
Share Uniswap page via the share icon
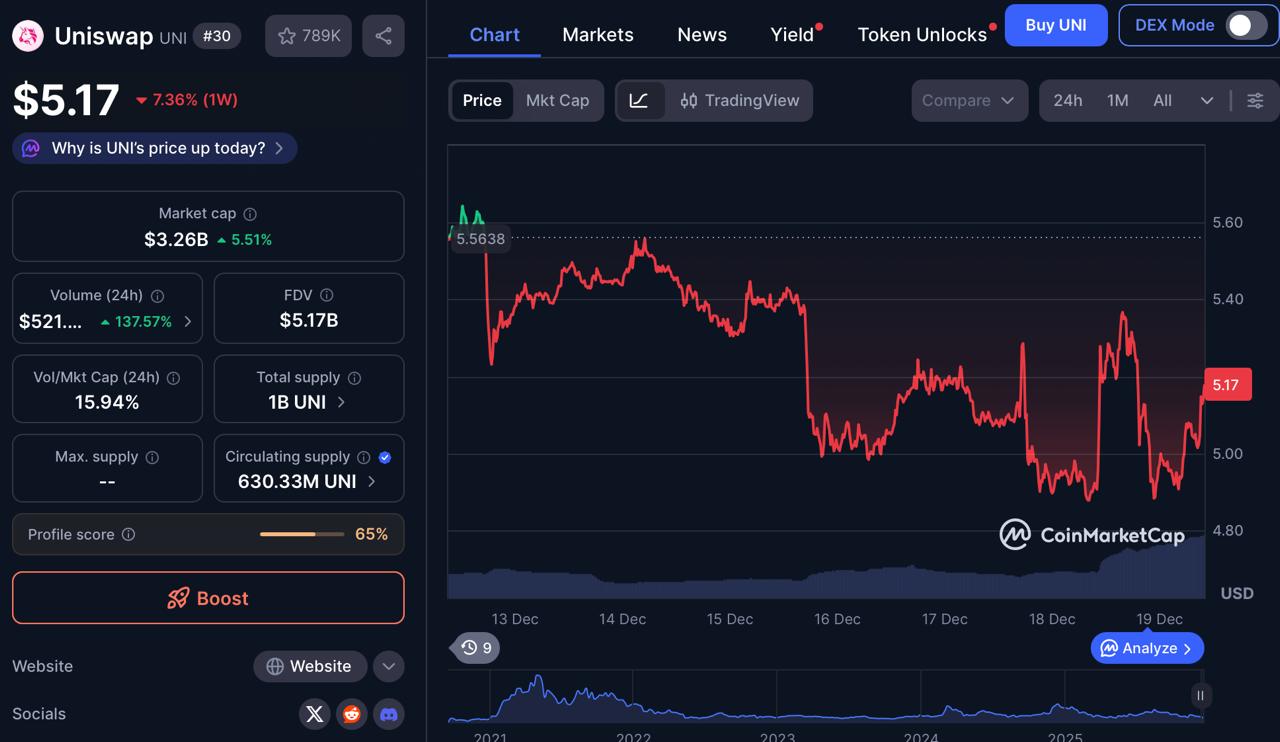[383, 35]
